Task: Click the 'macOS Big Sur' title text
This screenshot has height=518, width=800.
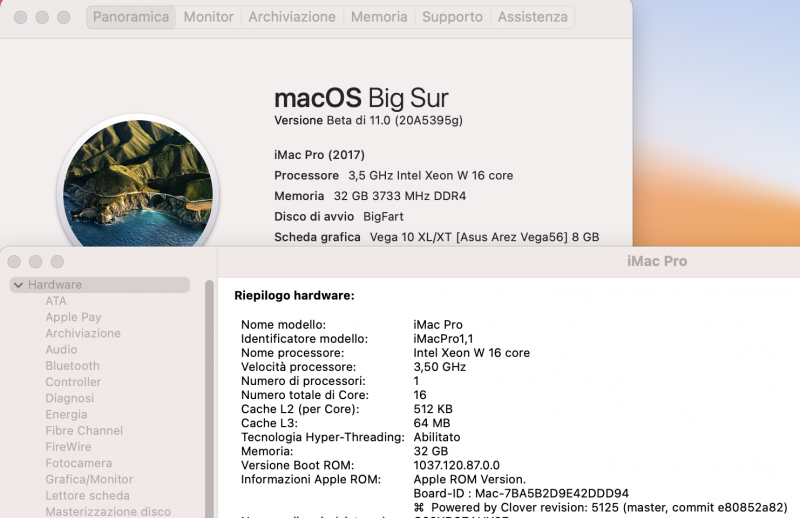Action: coord(361,98)
